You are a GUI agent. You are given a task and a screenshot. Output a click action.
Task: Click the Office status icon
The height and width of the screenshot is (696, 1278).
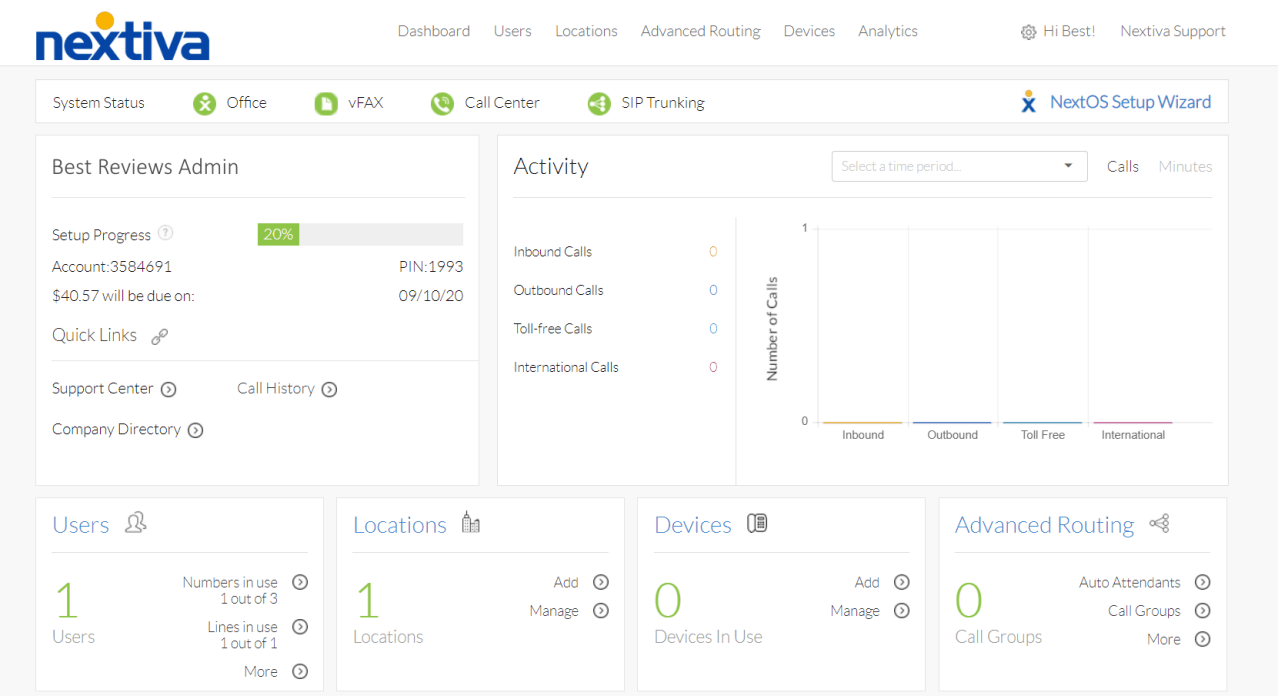point(204,102)
